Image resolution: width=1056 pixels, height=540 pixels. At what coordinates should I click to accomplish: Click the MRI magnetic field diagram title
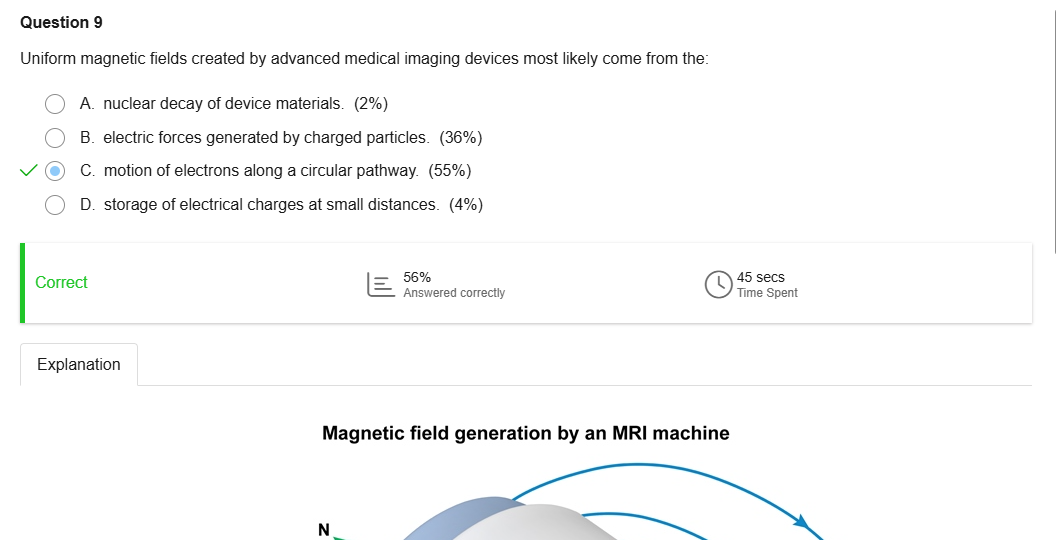tap(526, 434)
